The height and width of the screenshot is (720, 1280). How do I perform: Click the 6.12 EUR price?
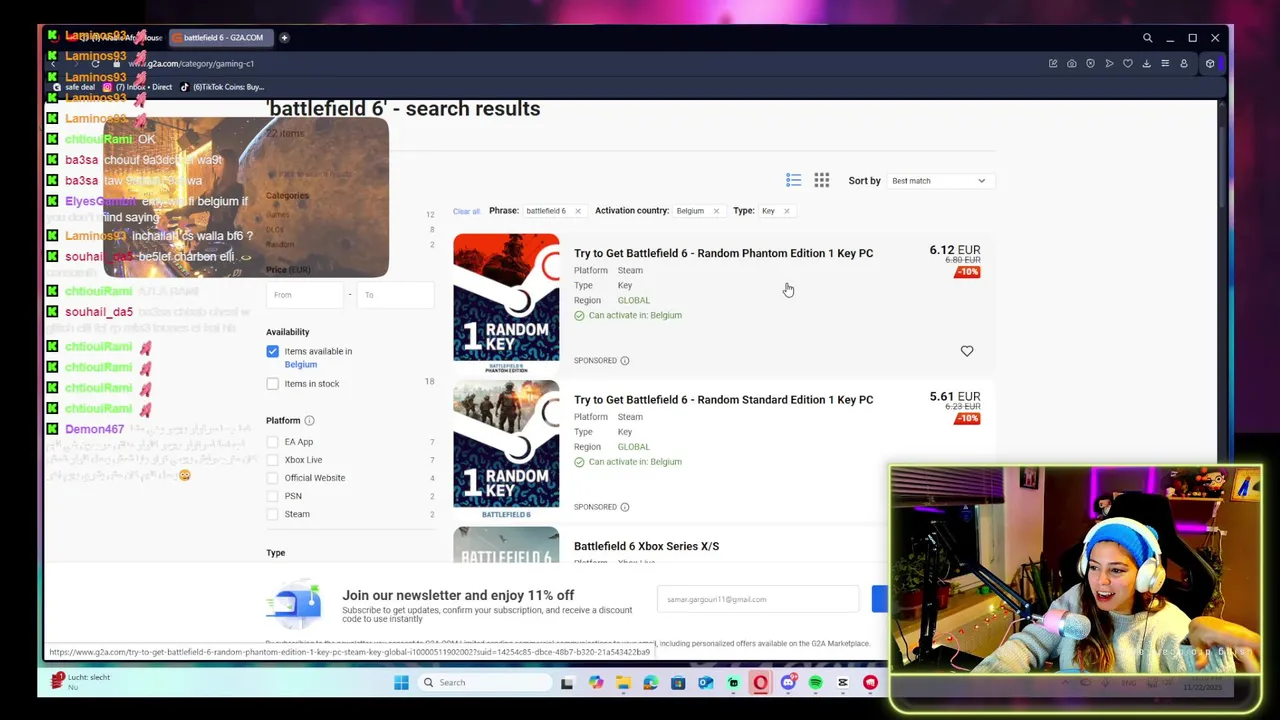(954, 250)
